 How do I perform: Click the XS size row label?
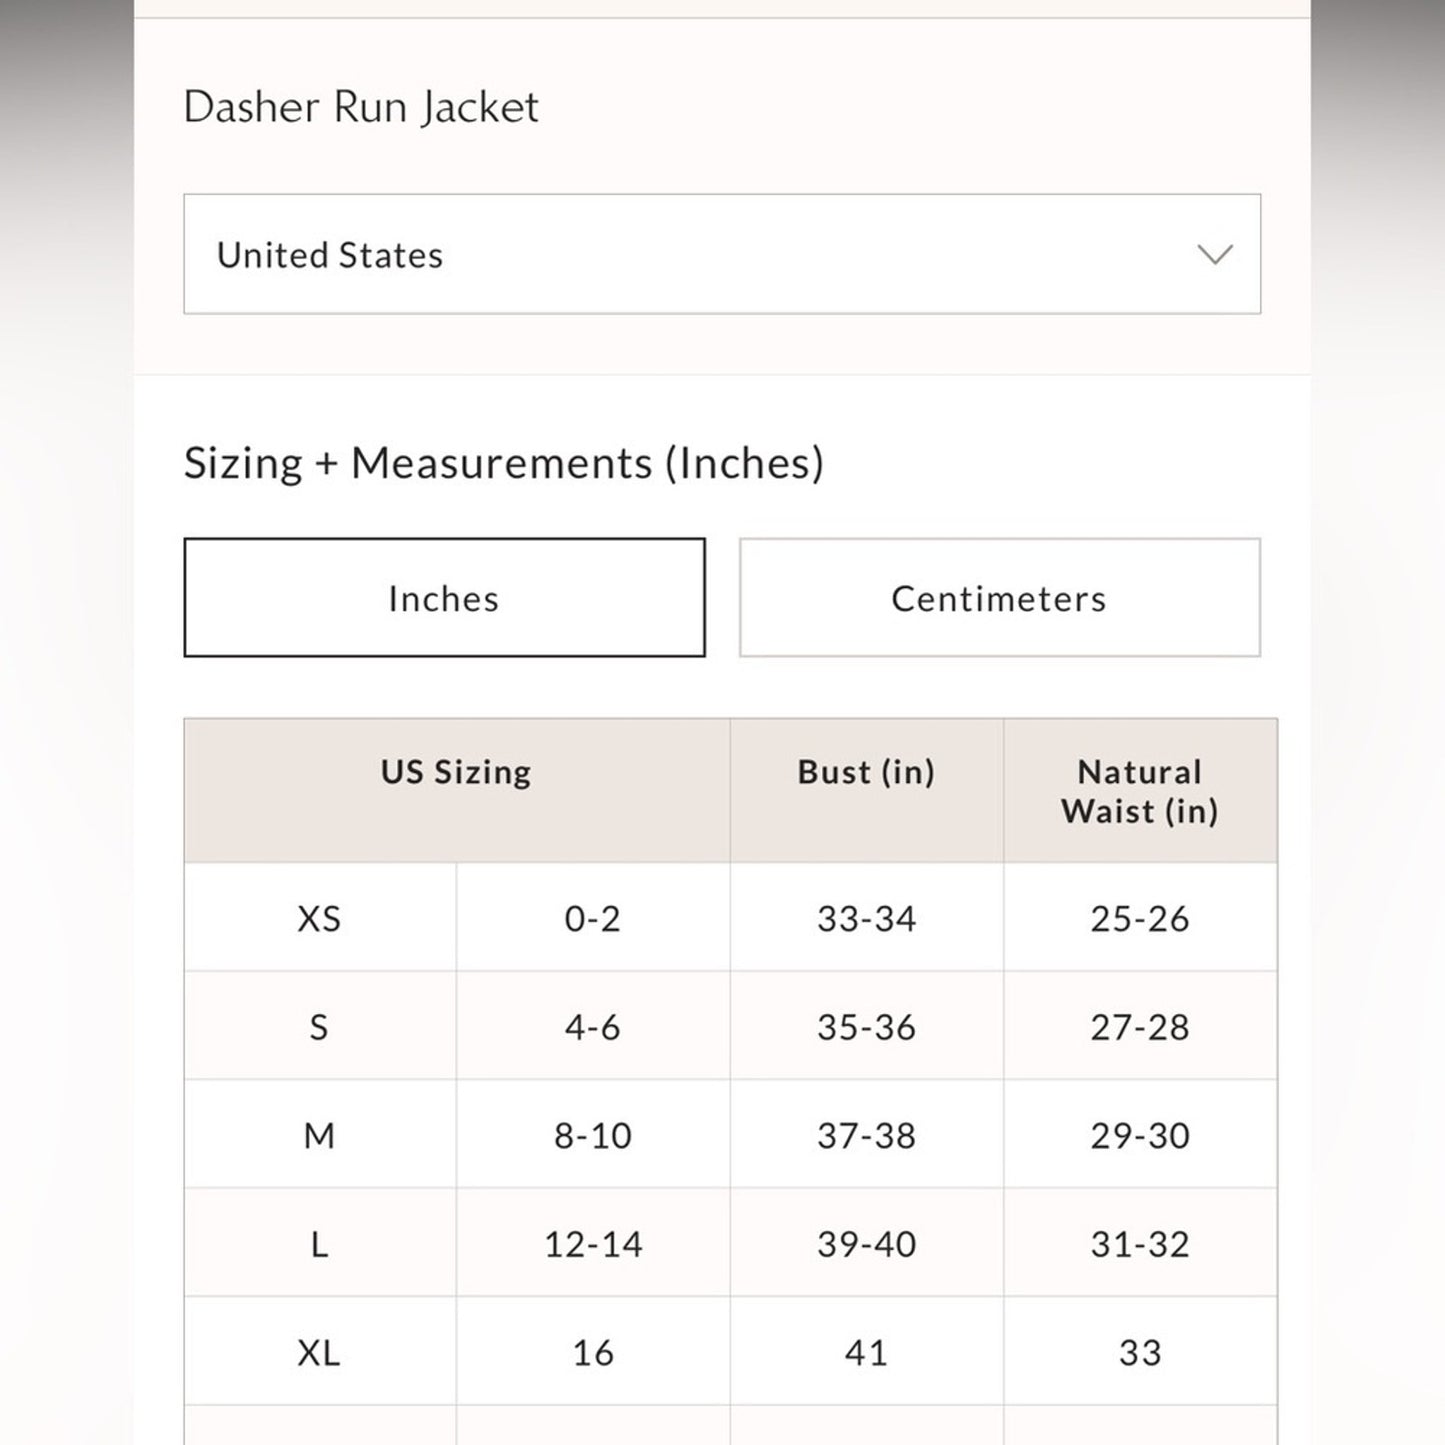point(318,918)
